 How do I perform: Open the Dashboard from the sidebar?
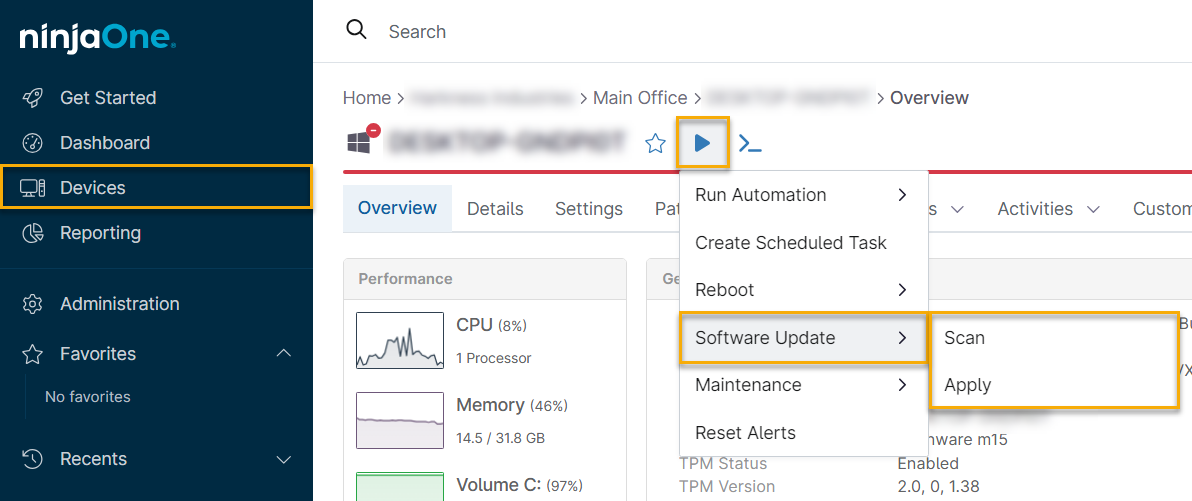pos(104,143)
